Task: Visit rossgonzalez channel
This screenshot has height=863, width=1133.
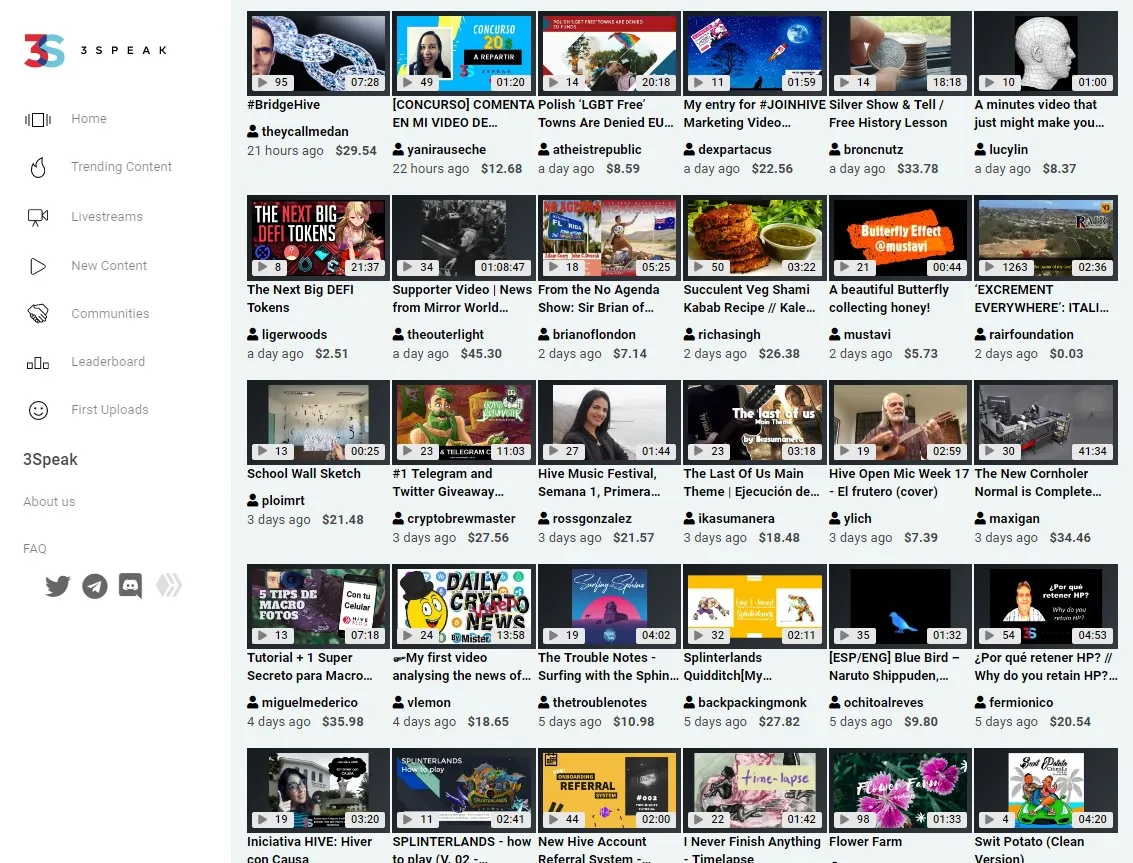Action: 592,519
